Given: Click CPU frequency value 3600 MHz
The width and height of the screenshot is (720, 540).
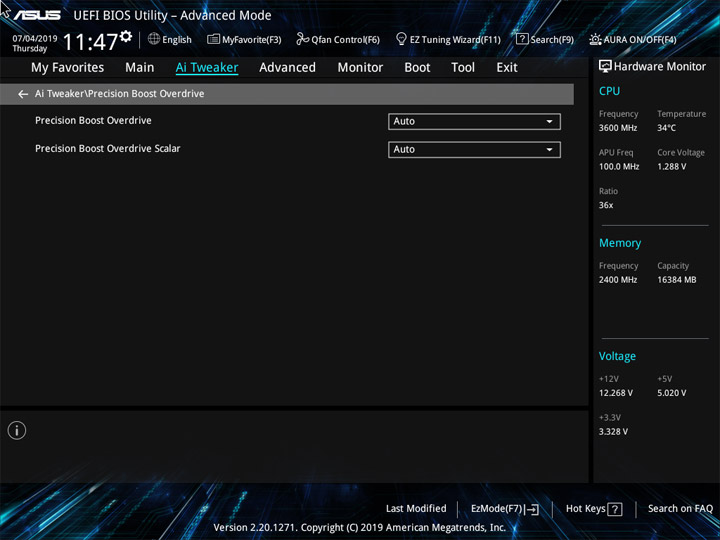Looking at the screenshot, I should pyautogui.click(x=618, y=128).
